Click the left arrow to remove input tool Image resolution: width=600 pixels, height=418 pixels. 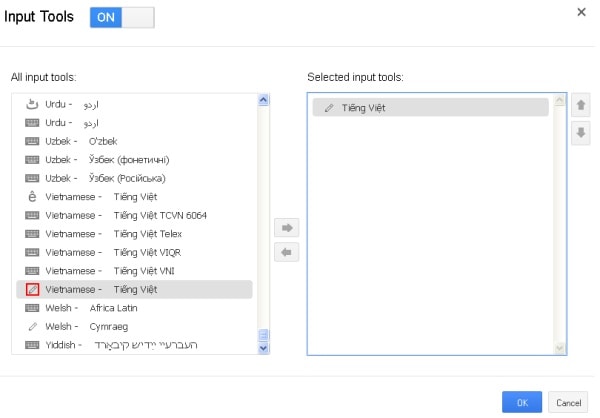(285, 253)
